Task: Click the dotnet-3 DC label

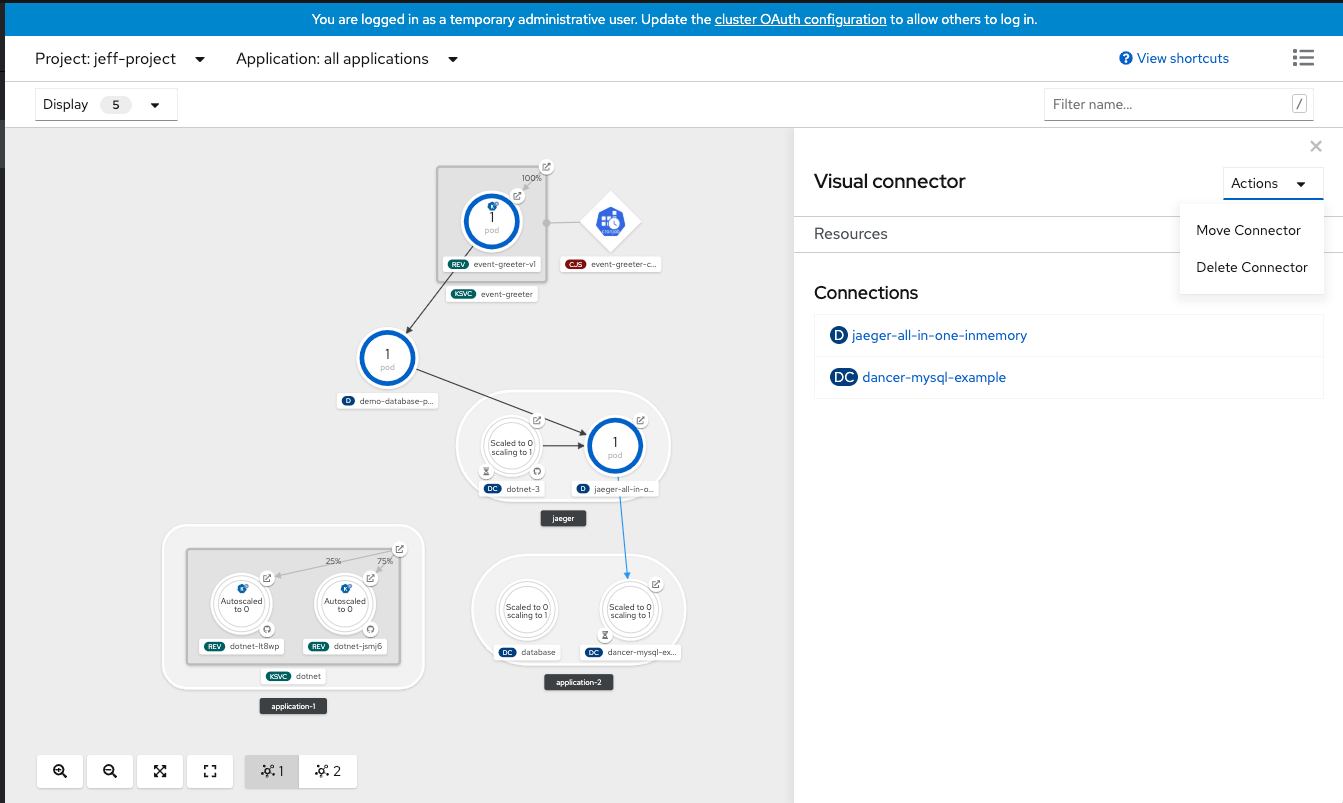Action: click(514, 489)
